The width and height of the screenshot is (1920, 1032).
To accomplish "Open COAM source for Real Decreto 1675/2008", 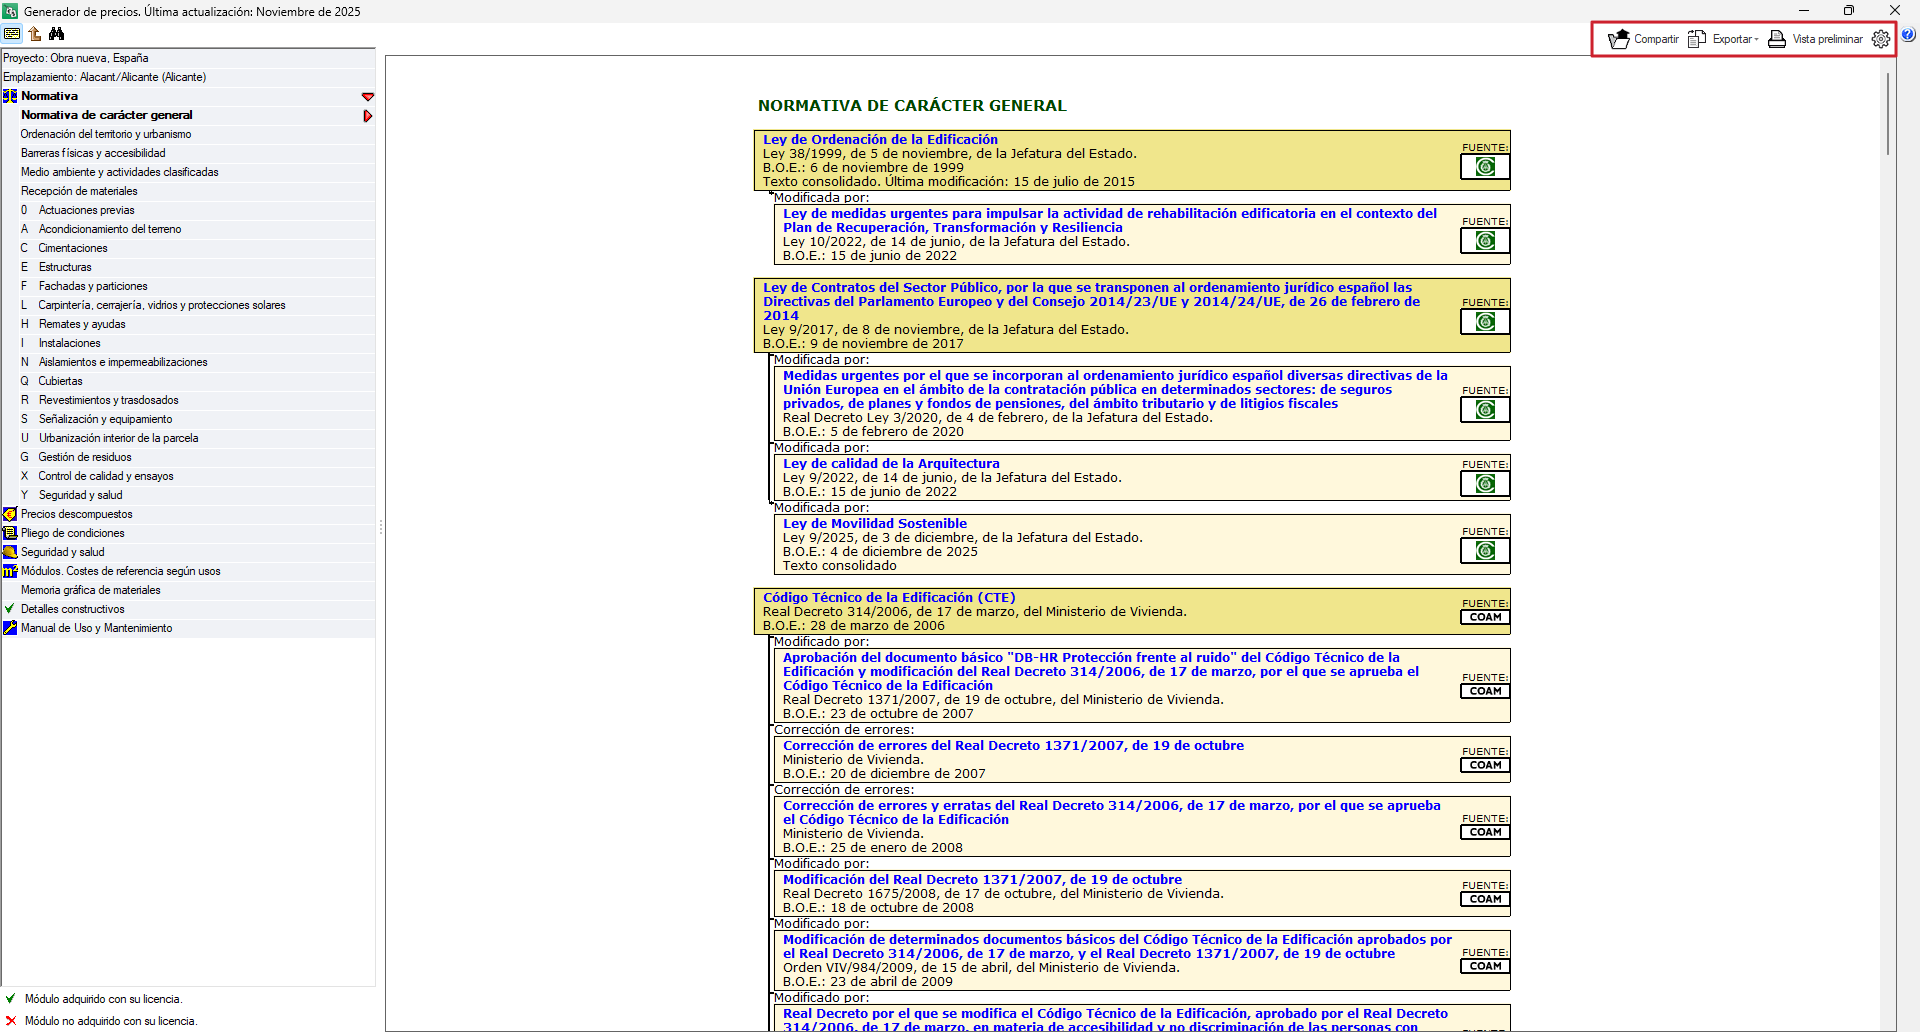I will click(x=1485, y=899).
